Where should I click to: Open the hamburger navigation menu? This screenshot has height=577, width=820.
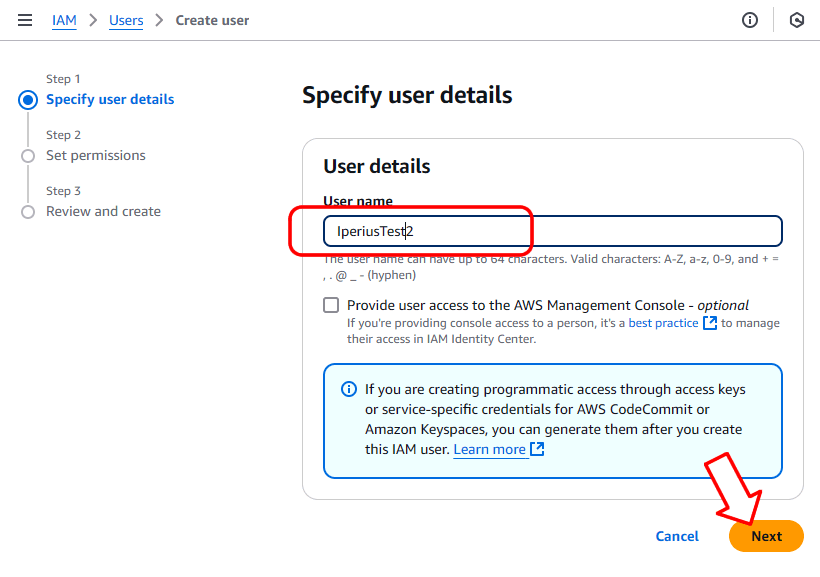click(x=25, y=20)
